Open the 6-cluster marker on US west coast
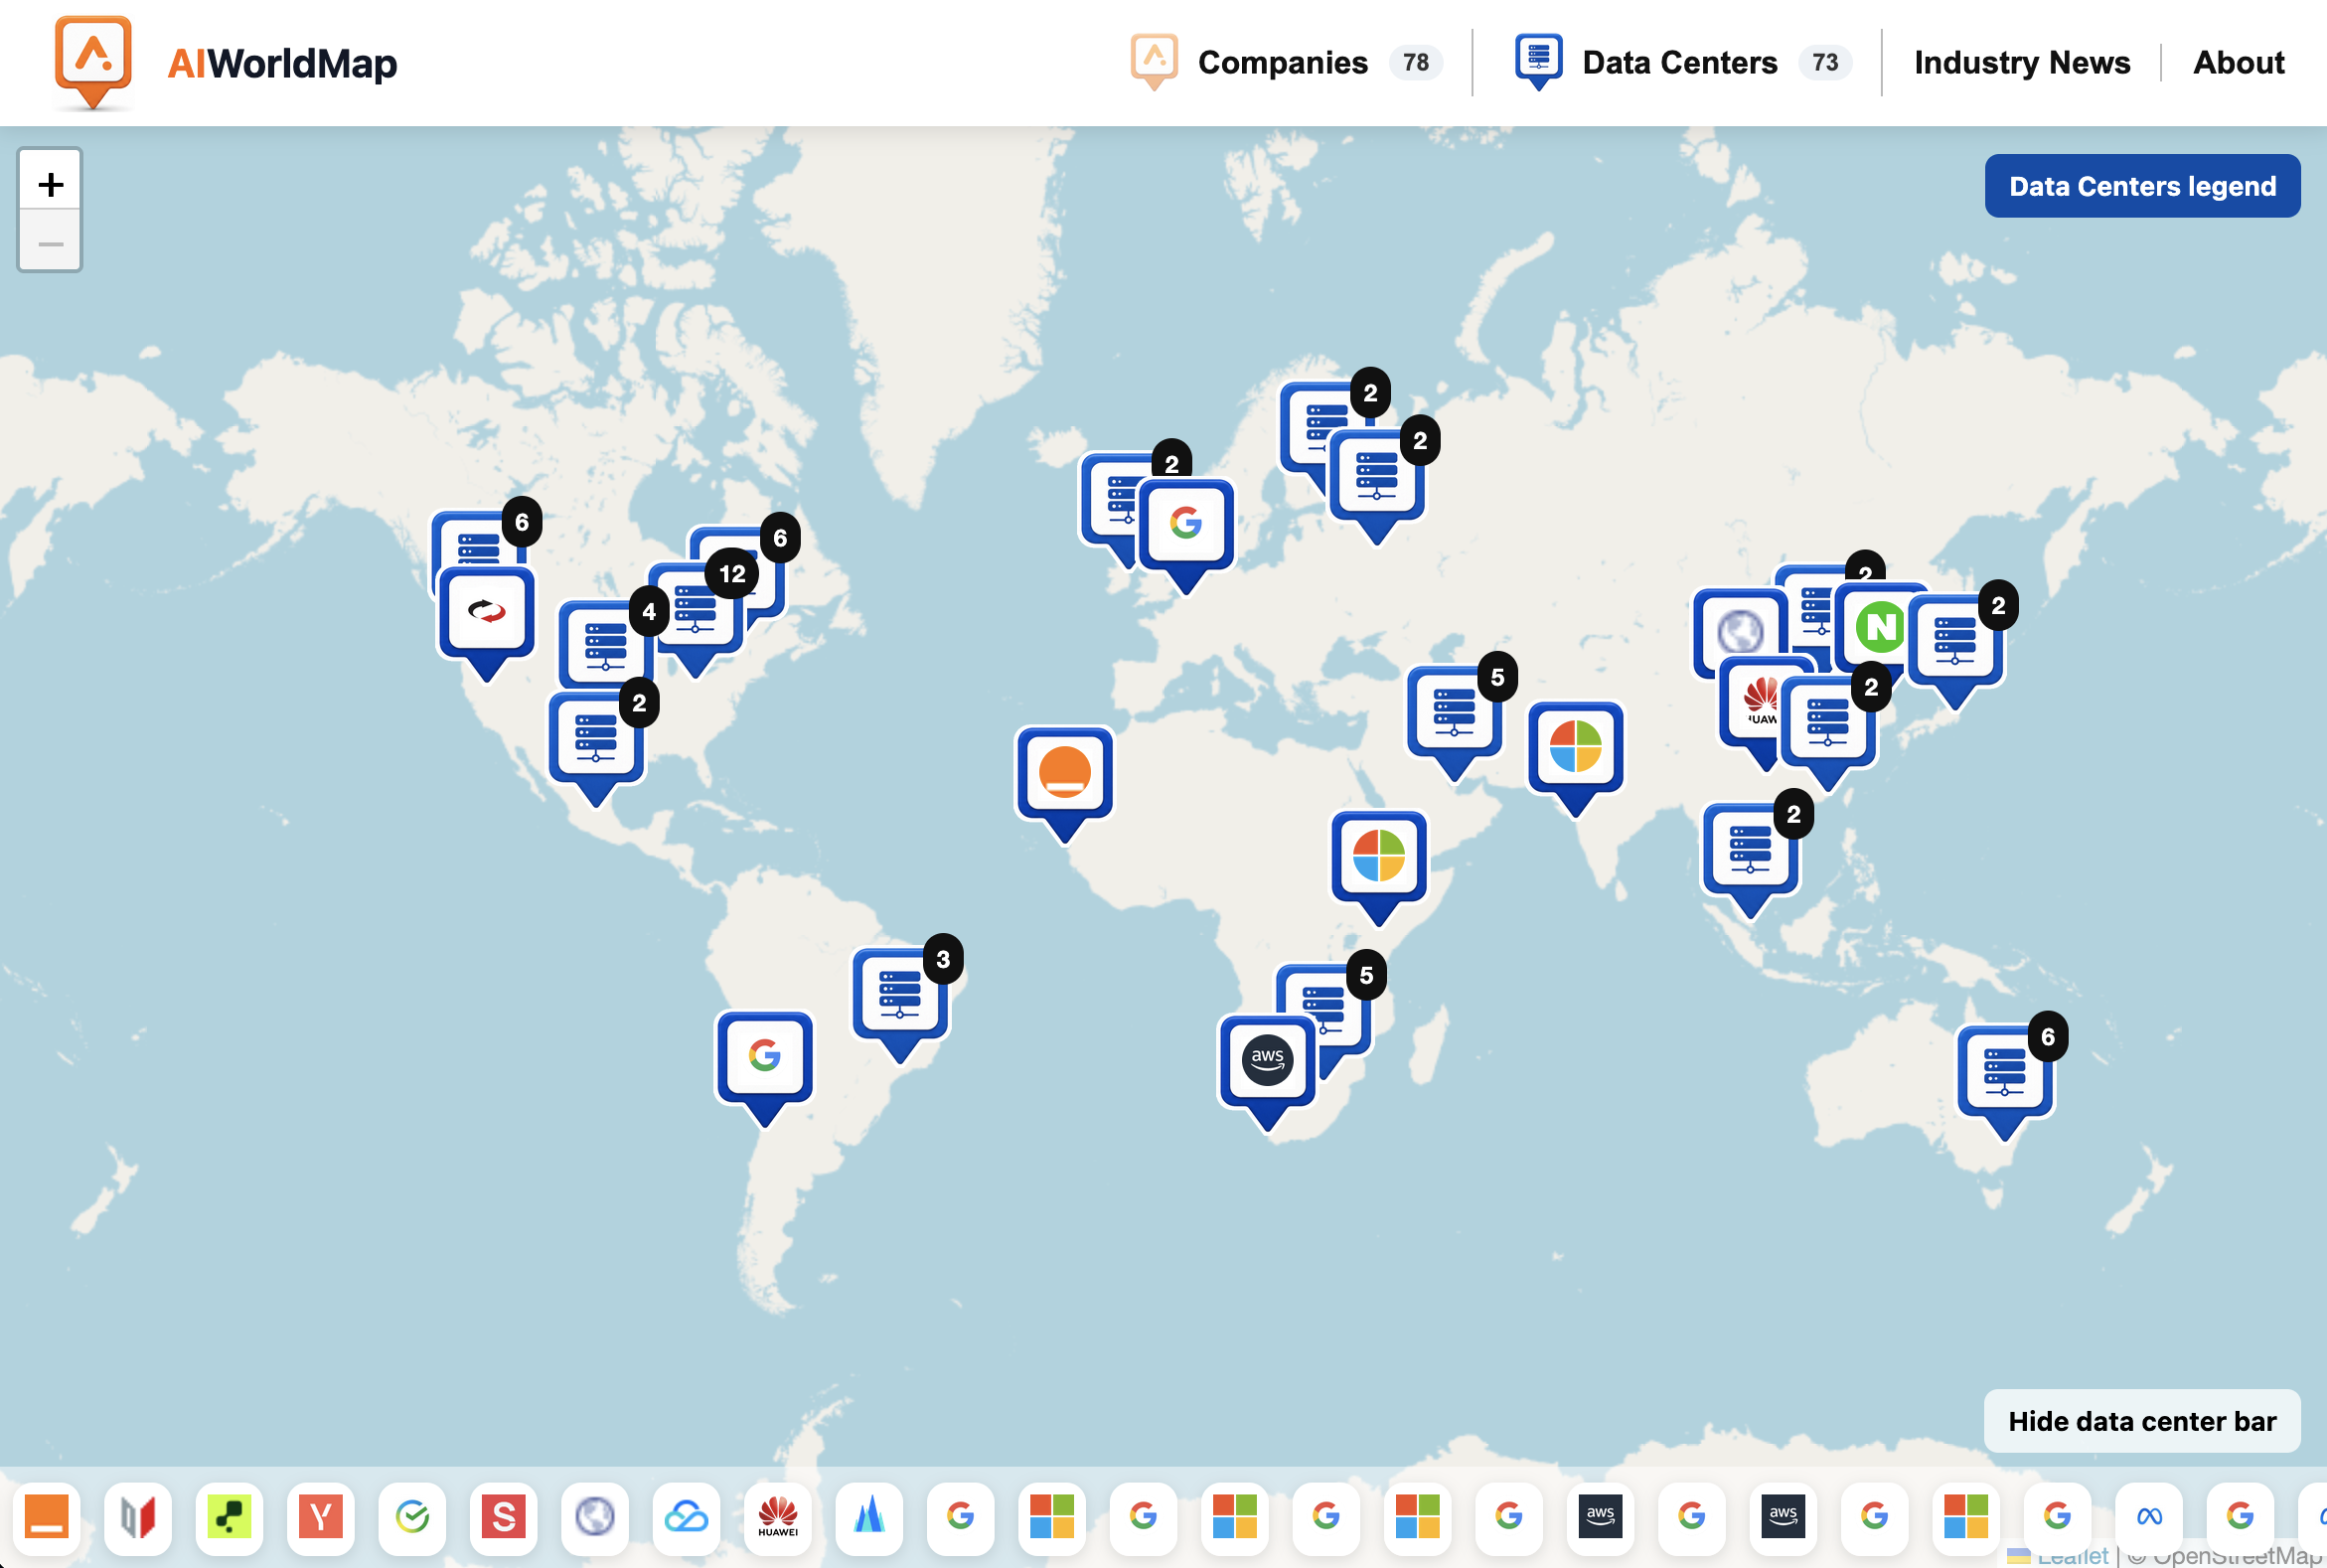The height and width of the screenshot is (1568, 2327). (480, 540)
